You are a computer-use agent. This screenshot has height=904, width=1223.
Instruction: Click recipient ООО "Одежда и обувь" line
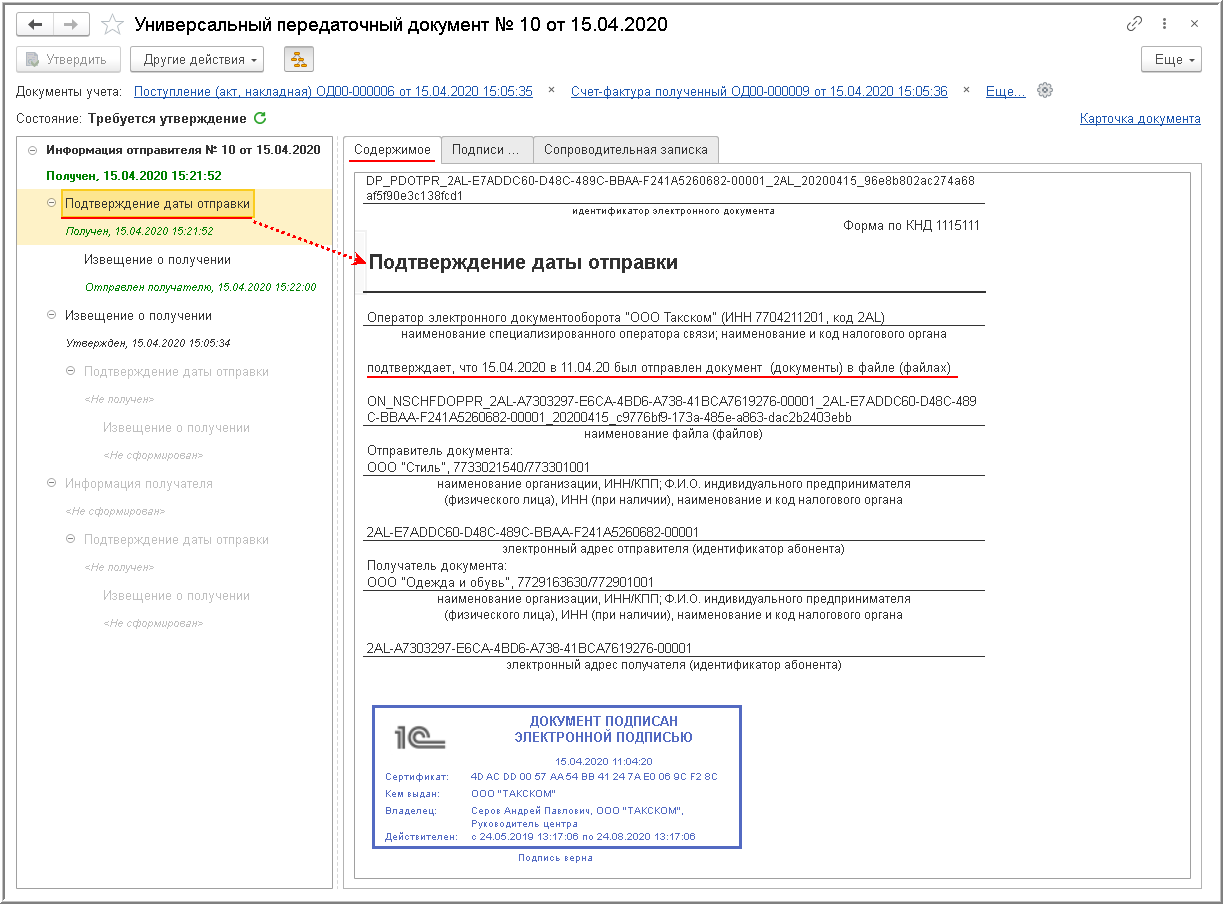[510, 582]
